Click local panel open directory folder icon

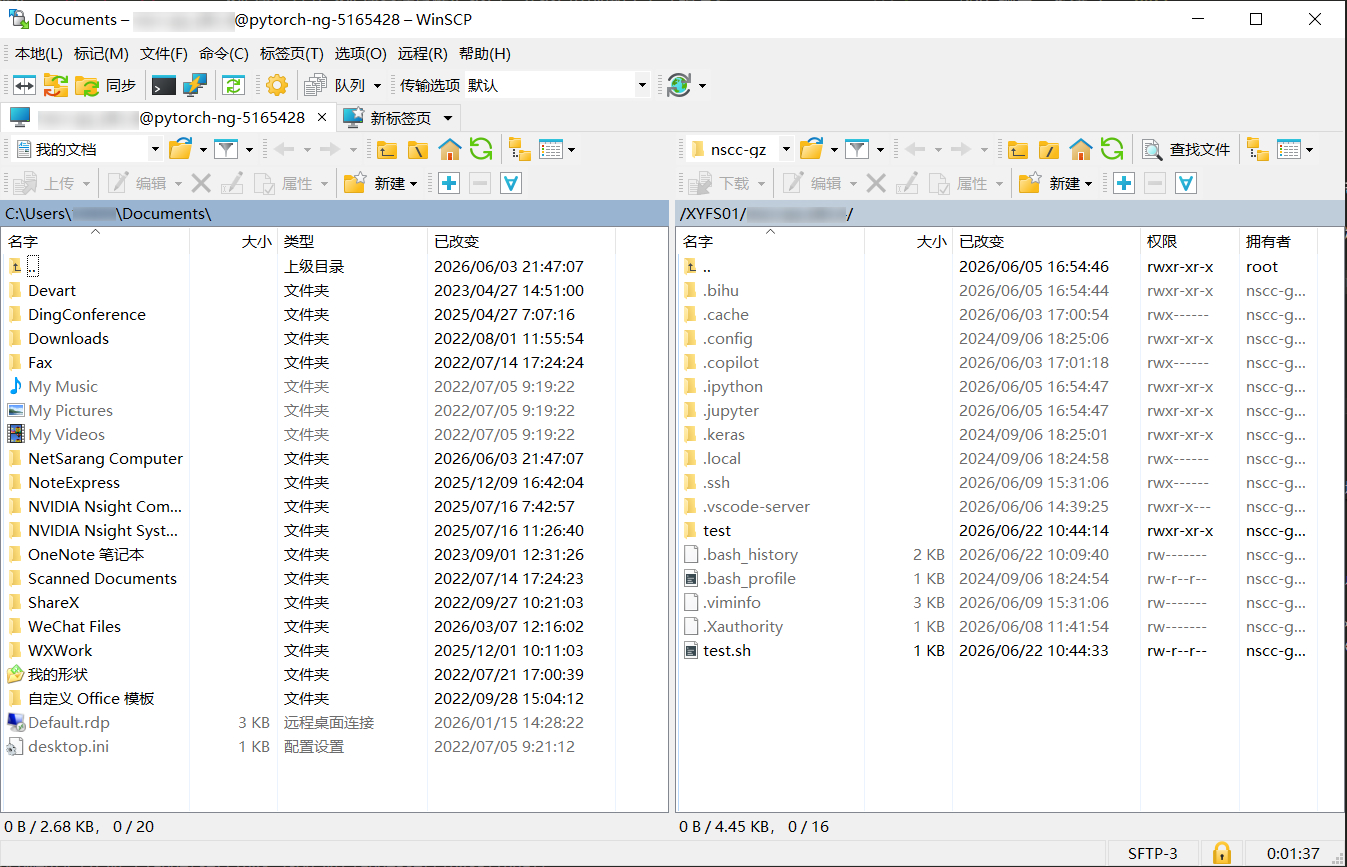point(180,150)
